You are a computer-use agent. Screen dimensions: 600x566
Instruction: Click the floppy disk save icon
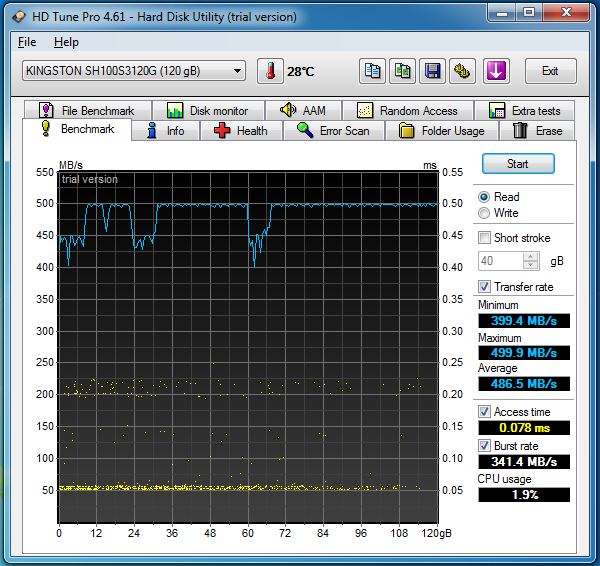pyautogui.click(x=433, y=71)
